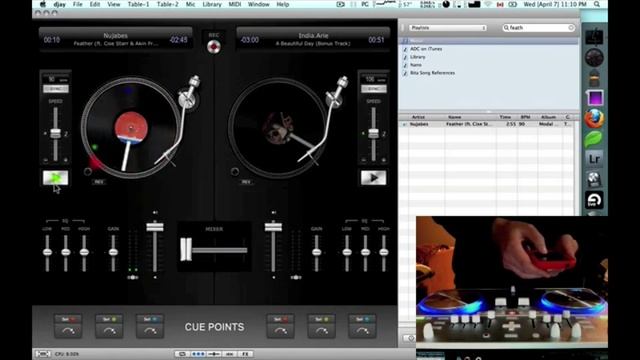Open the Playlists dropdown in library
Viewport: 640px width, 360px height.
[x=448, y=28]
